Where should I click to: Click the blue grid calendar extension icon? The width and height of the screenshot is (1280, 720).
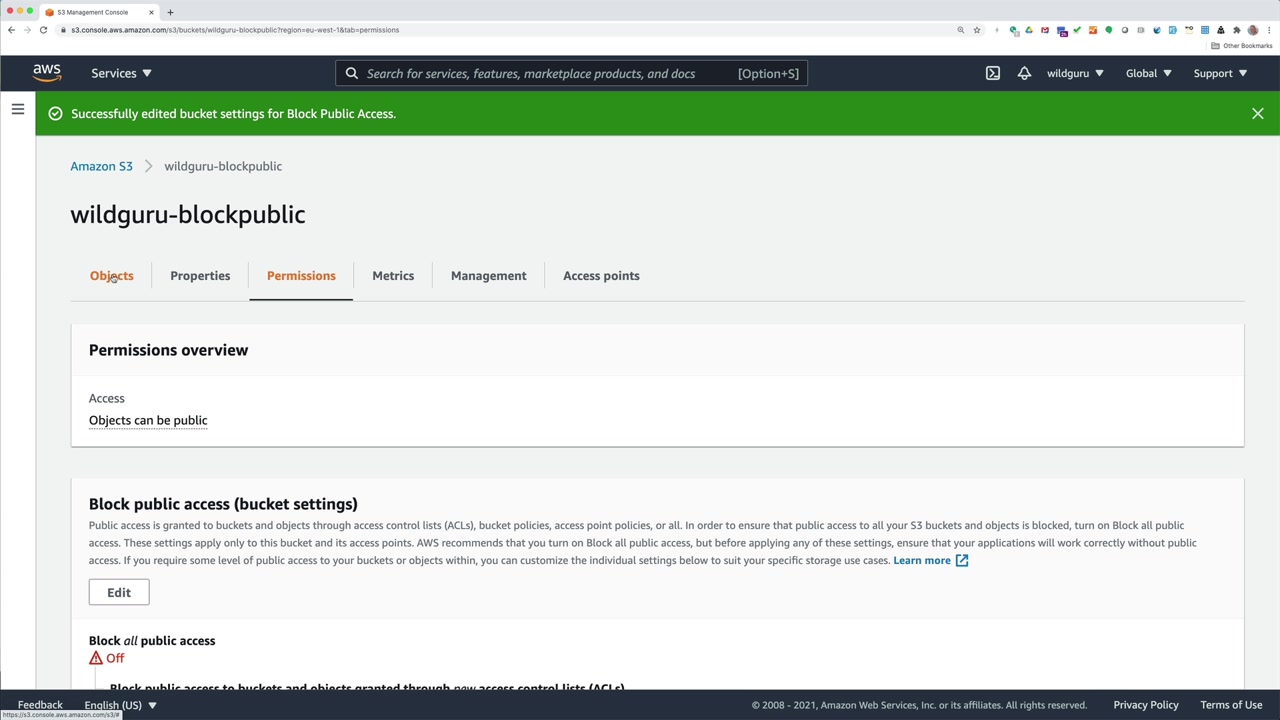click(x=1205, y=30)
